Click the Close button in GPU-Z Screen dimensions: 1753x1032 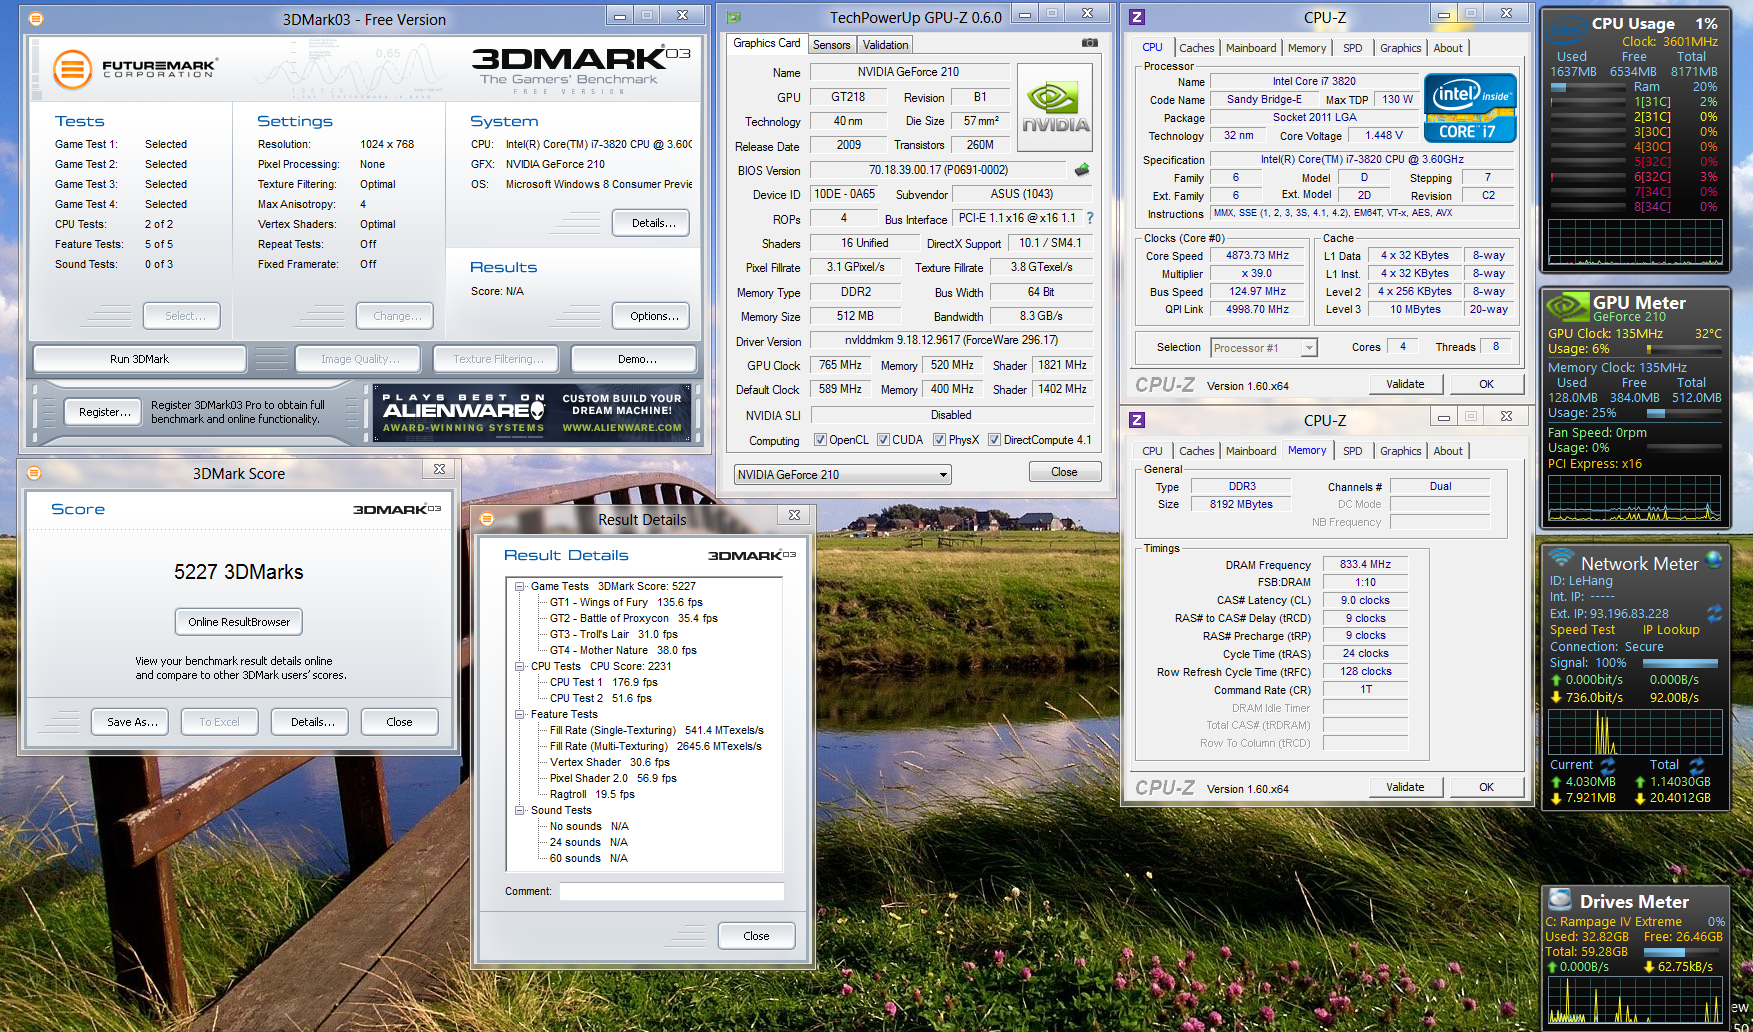pyautogui.click(x=1064, y=472)
